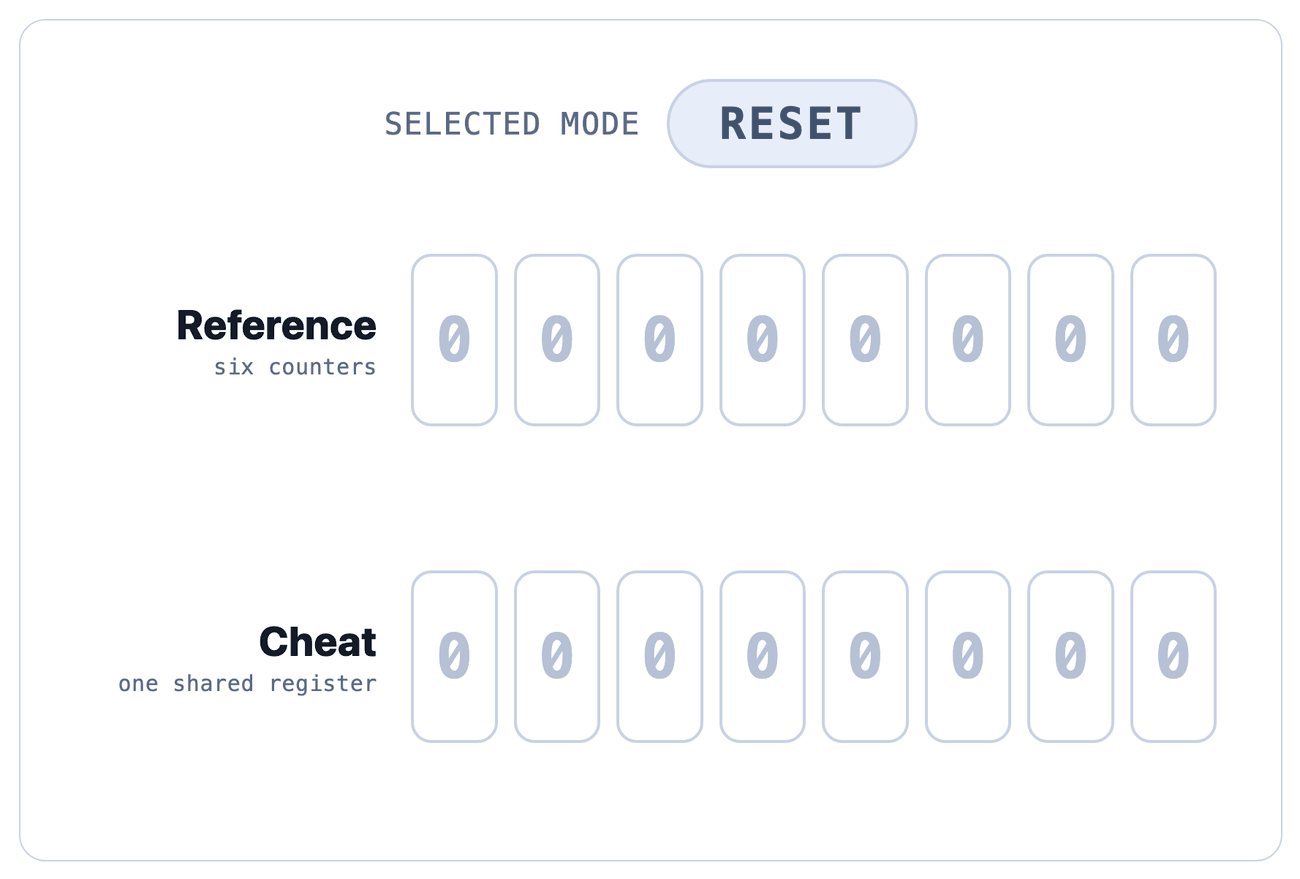Click the RESET mode pill
This screenshot has height=879, width=1300.
792,124
